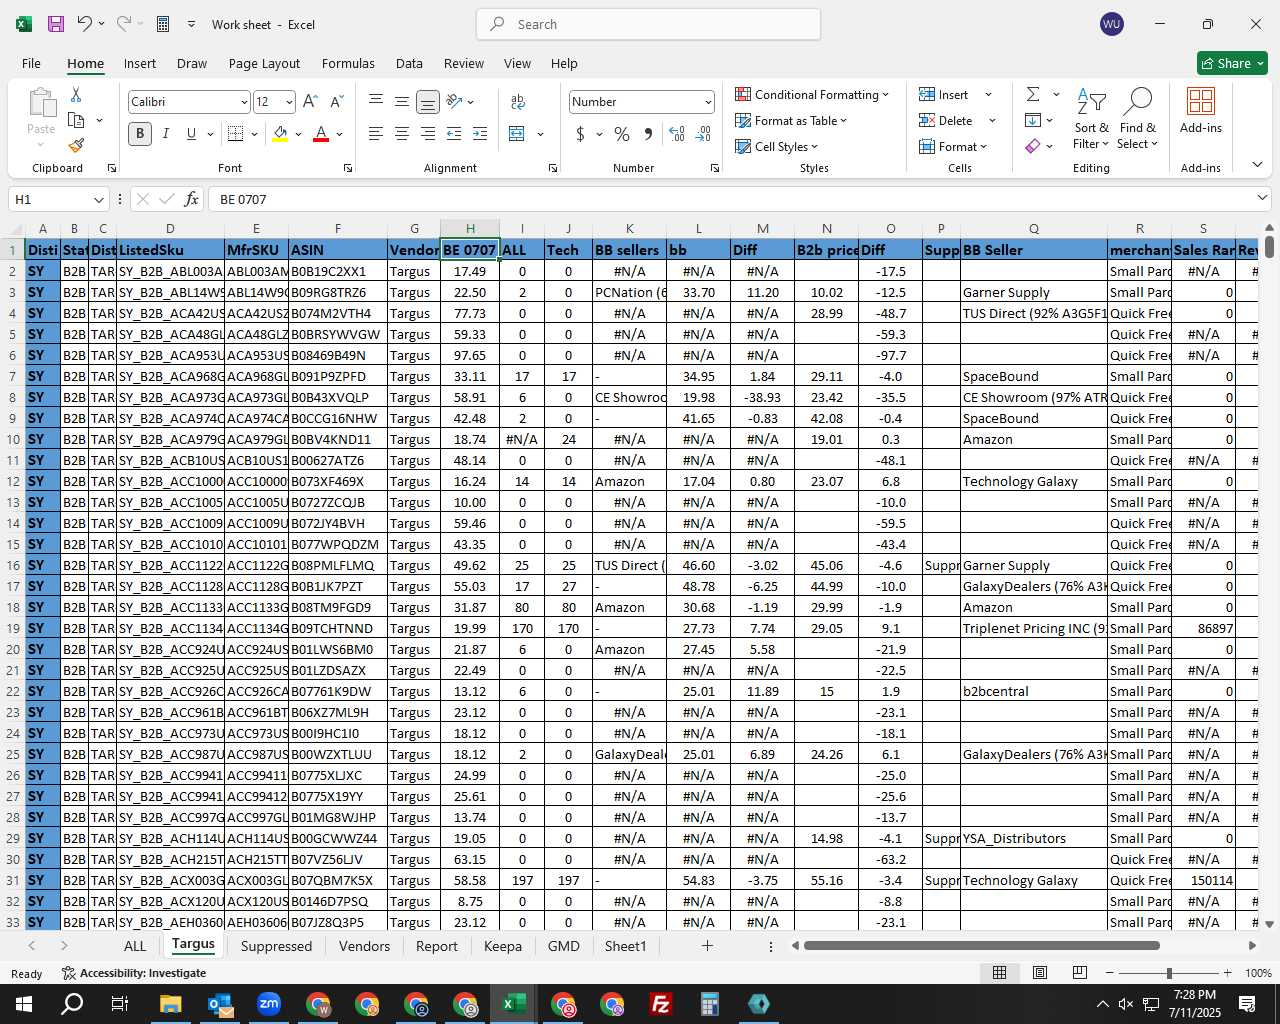Click the zoom in plus button
The width and height of the screenshot is (1280, 1024).
click(1227, 973)
